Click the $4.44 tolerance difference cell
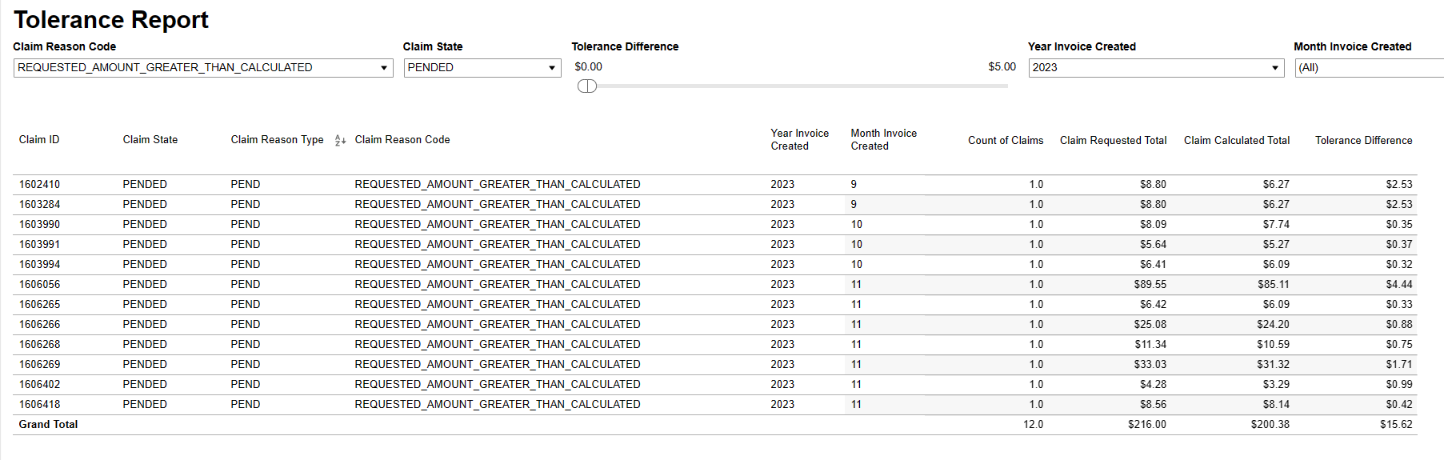Image resolution: width=1444 pixels, height=460 pixels. tap(1399, 284)
